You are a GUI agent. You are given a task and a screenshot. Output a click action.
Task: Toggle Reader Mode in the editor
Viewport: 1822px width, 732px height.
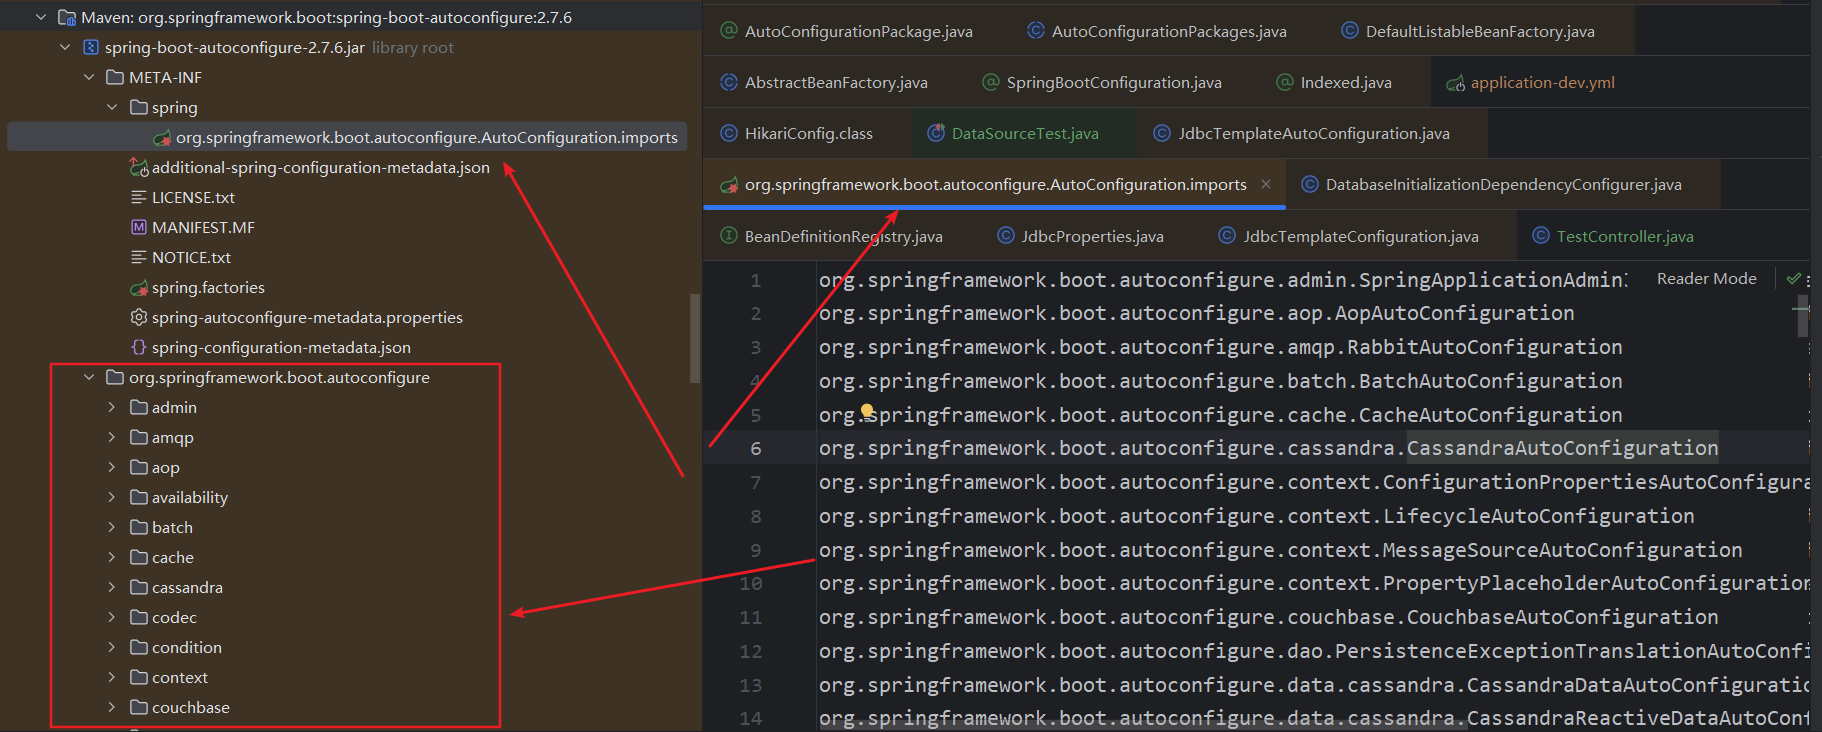click(x=1706, y=279)
